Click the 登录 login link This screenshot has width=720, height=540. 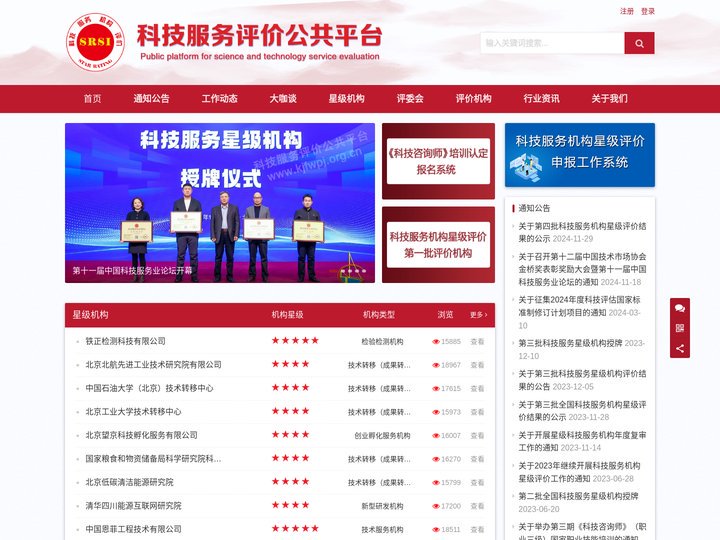pyautogui.click(x=648, y=11)
